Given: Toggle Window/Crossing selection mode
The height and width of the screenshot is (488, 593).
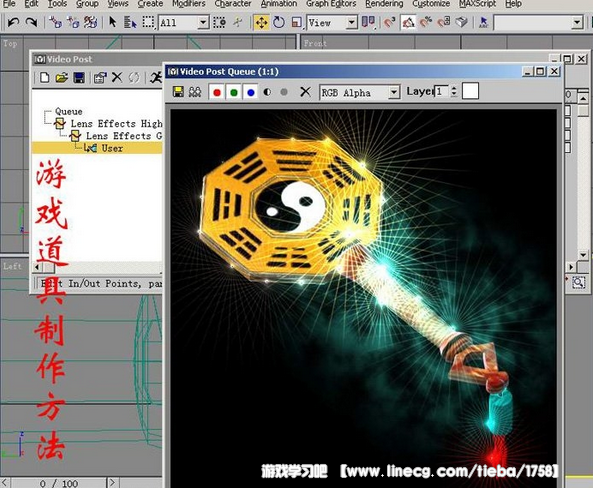Looking at the screenshot, I should click(x=219, y=22).
